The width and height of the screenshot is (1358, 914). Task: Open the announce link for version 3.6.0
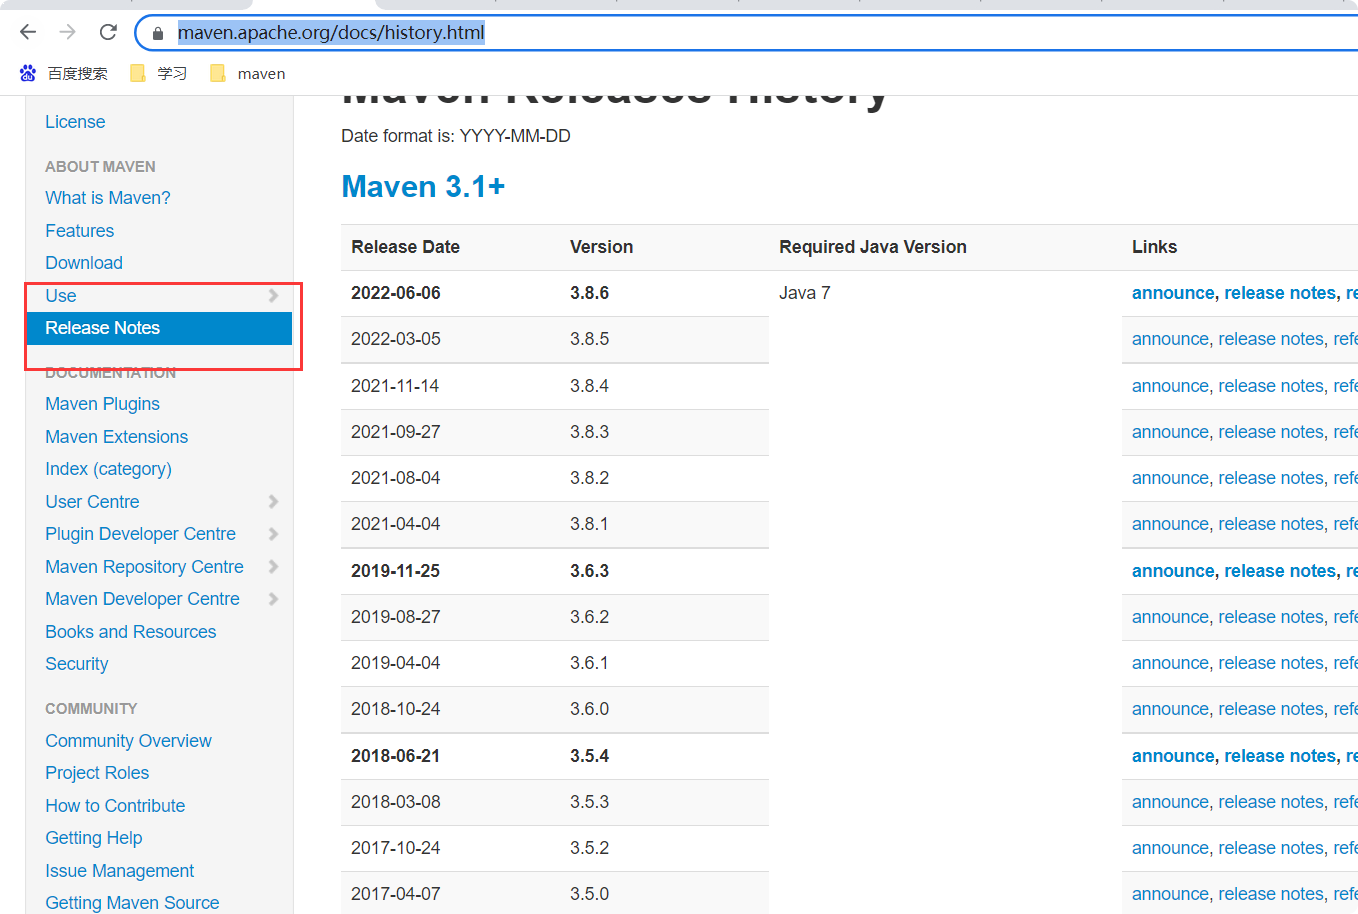1170,709
